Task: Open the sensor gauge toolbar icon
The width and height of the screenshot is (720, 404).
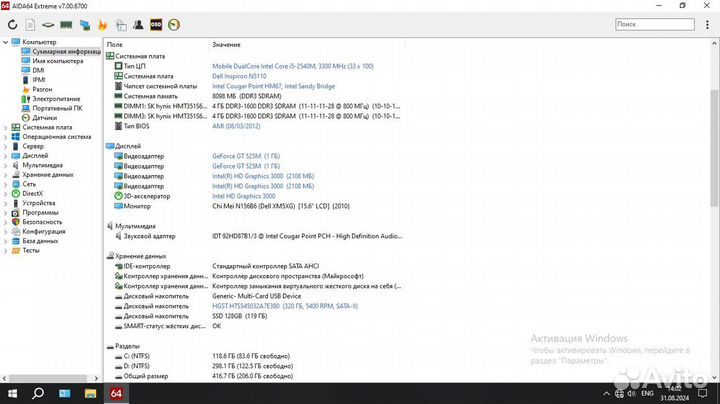Action: pos(174,25)
